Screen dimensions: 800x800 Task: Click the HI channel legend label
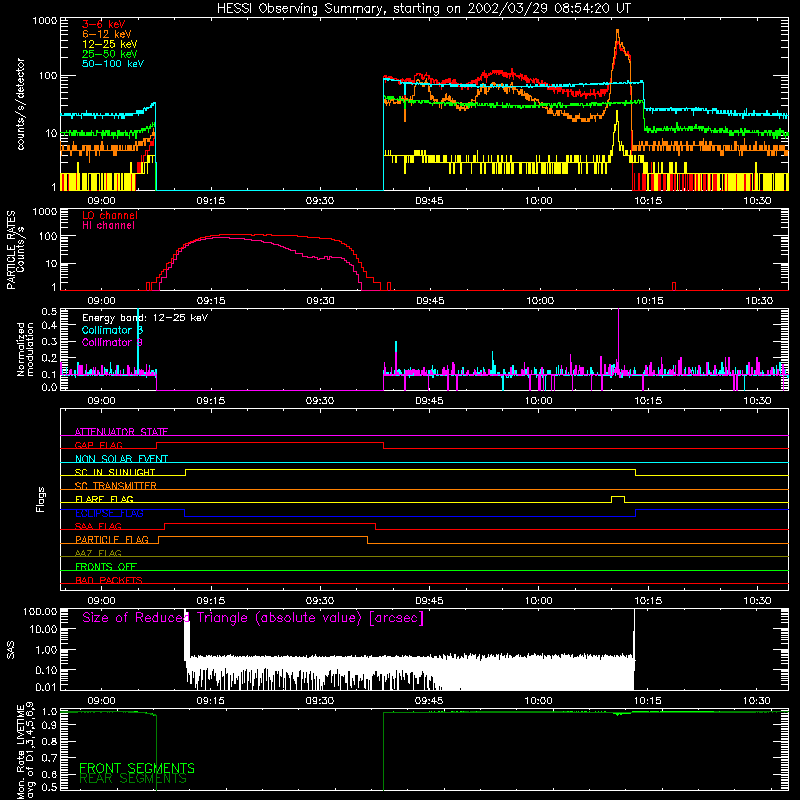pos(109,226)
